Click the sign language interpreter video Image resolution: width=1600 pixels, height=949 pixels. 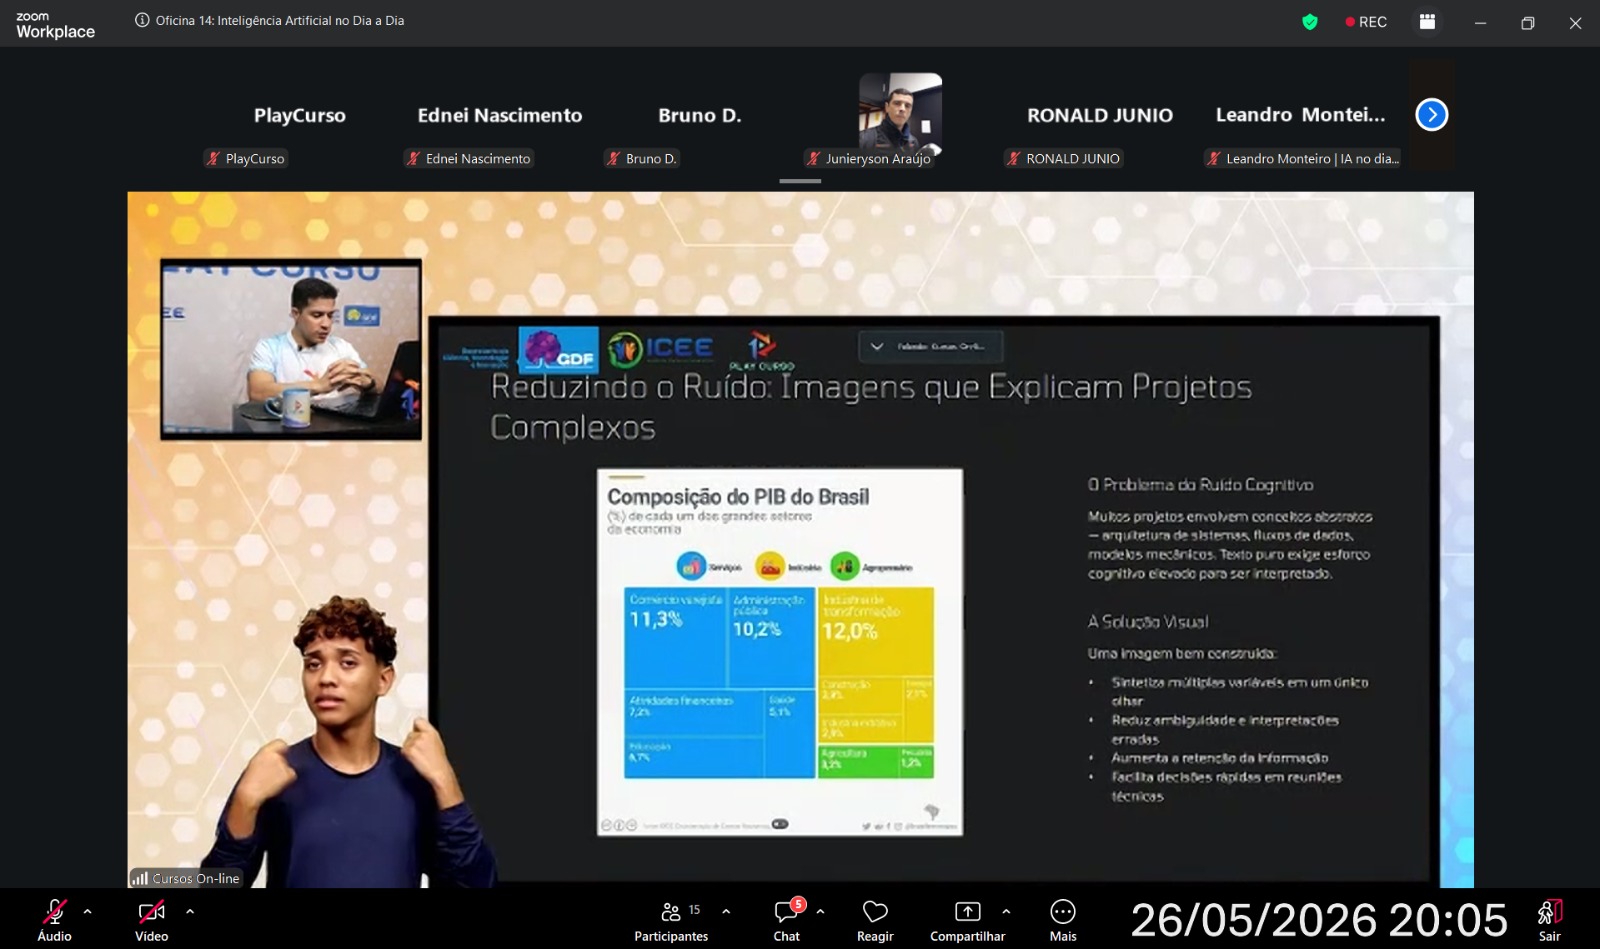pyautogui.click(x=350, y=740)
